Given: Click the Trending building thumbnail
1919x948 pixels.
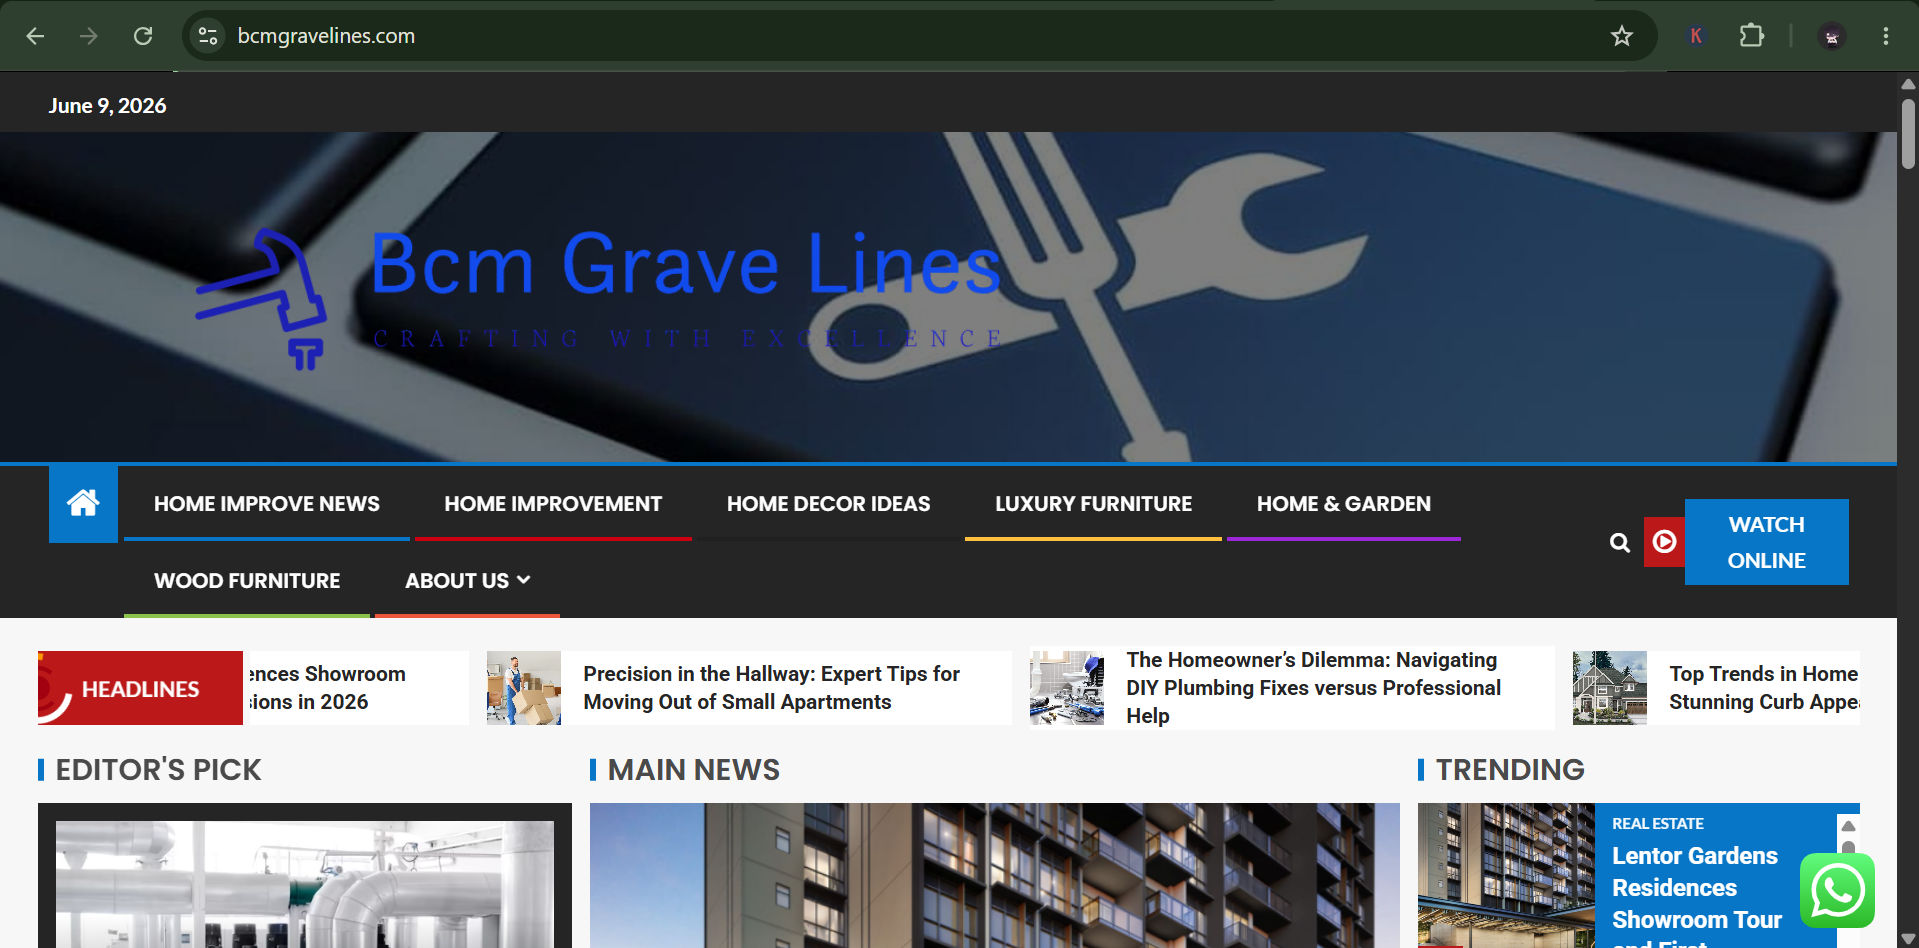Looking at the screenshot, I should pos(1506,875).
